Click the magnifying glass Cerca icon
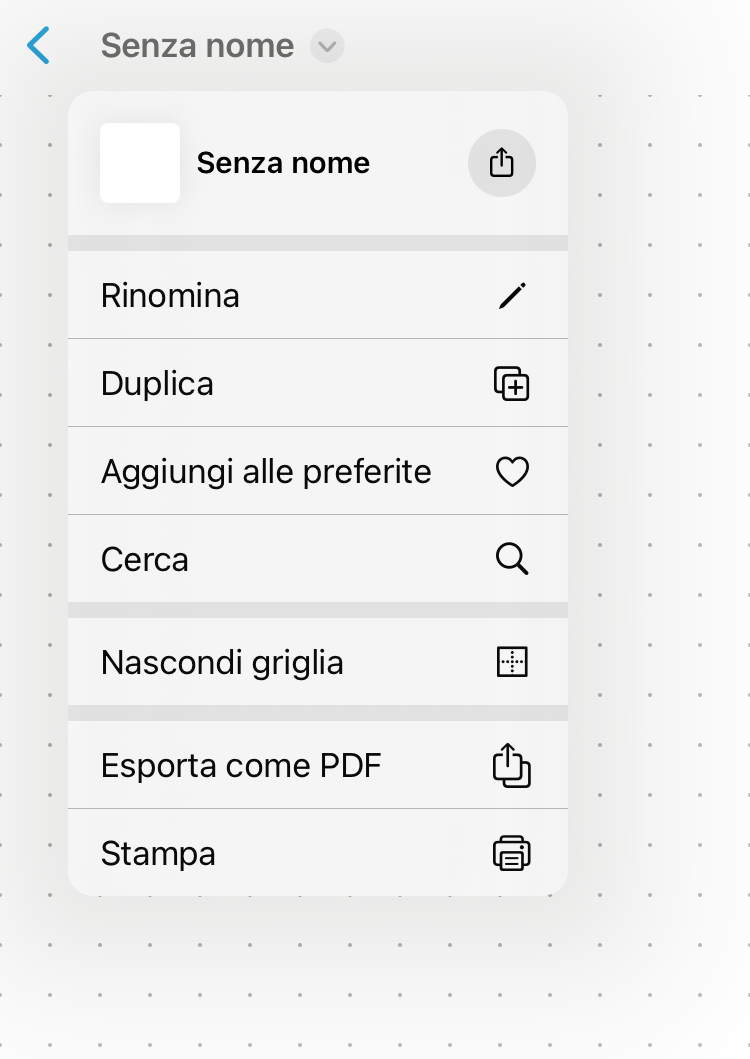Viewport: 750px width, 1059px height. pos(512,560)
